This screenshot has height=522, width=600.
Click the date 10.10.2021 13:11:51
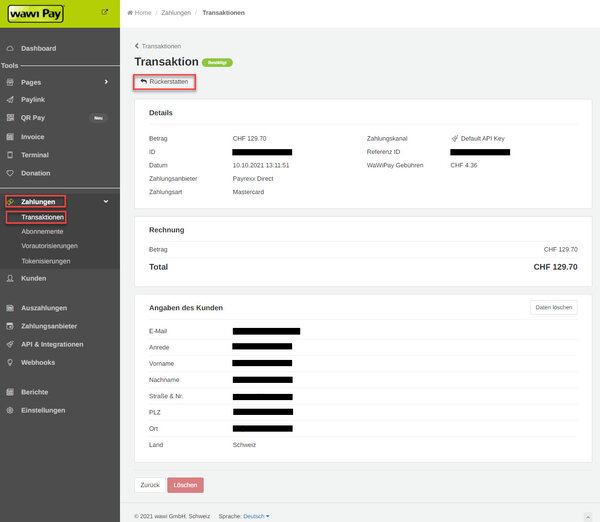coord(261,165)
